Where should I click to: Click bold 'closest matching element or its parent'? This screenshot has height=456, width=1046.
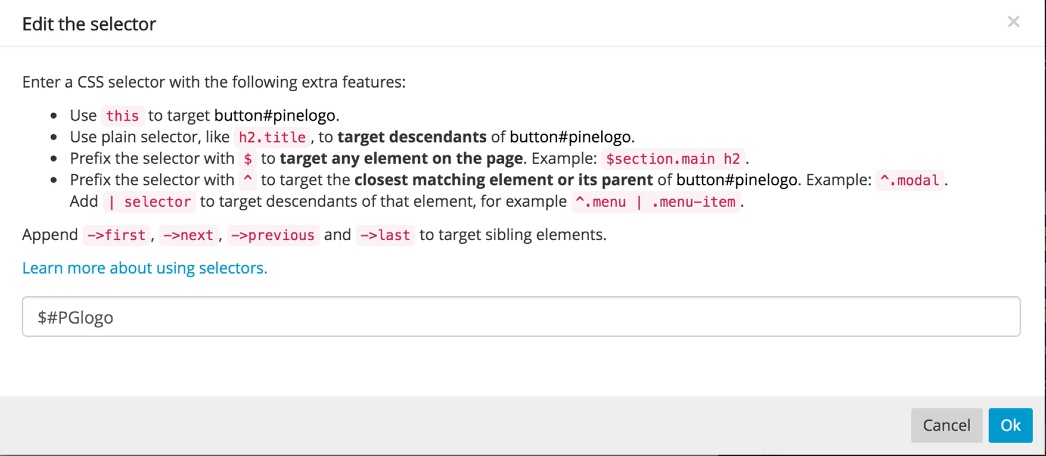[504, 180]
